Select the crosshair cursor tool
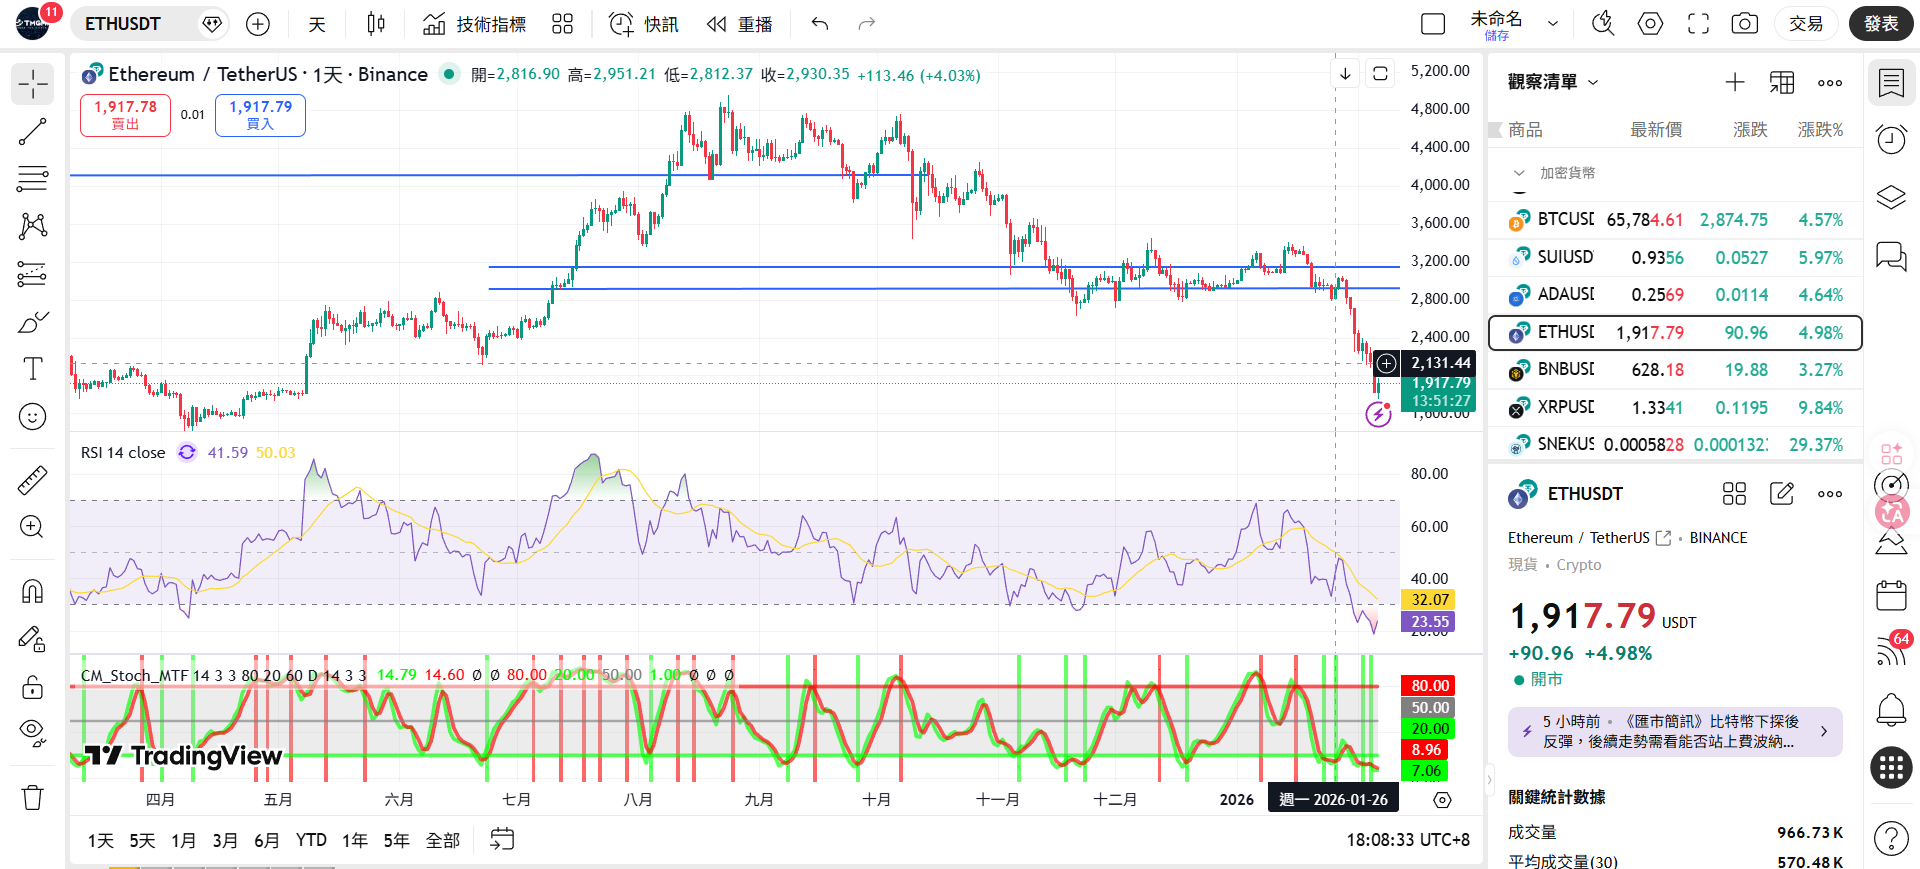Screen dimensions: 1920x869 pyautogui.click(x=33, y=84)
